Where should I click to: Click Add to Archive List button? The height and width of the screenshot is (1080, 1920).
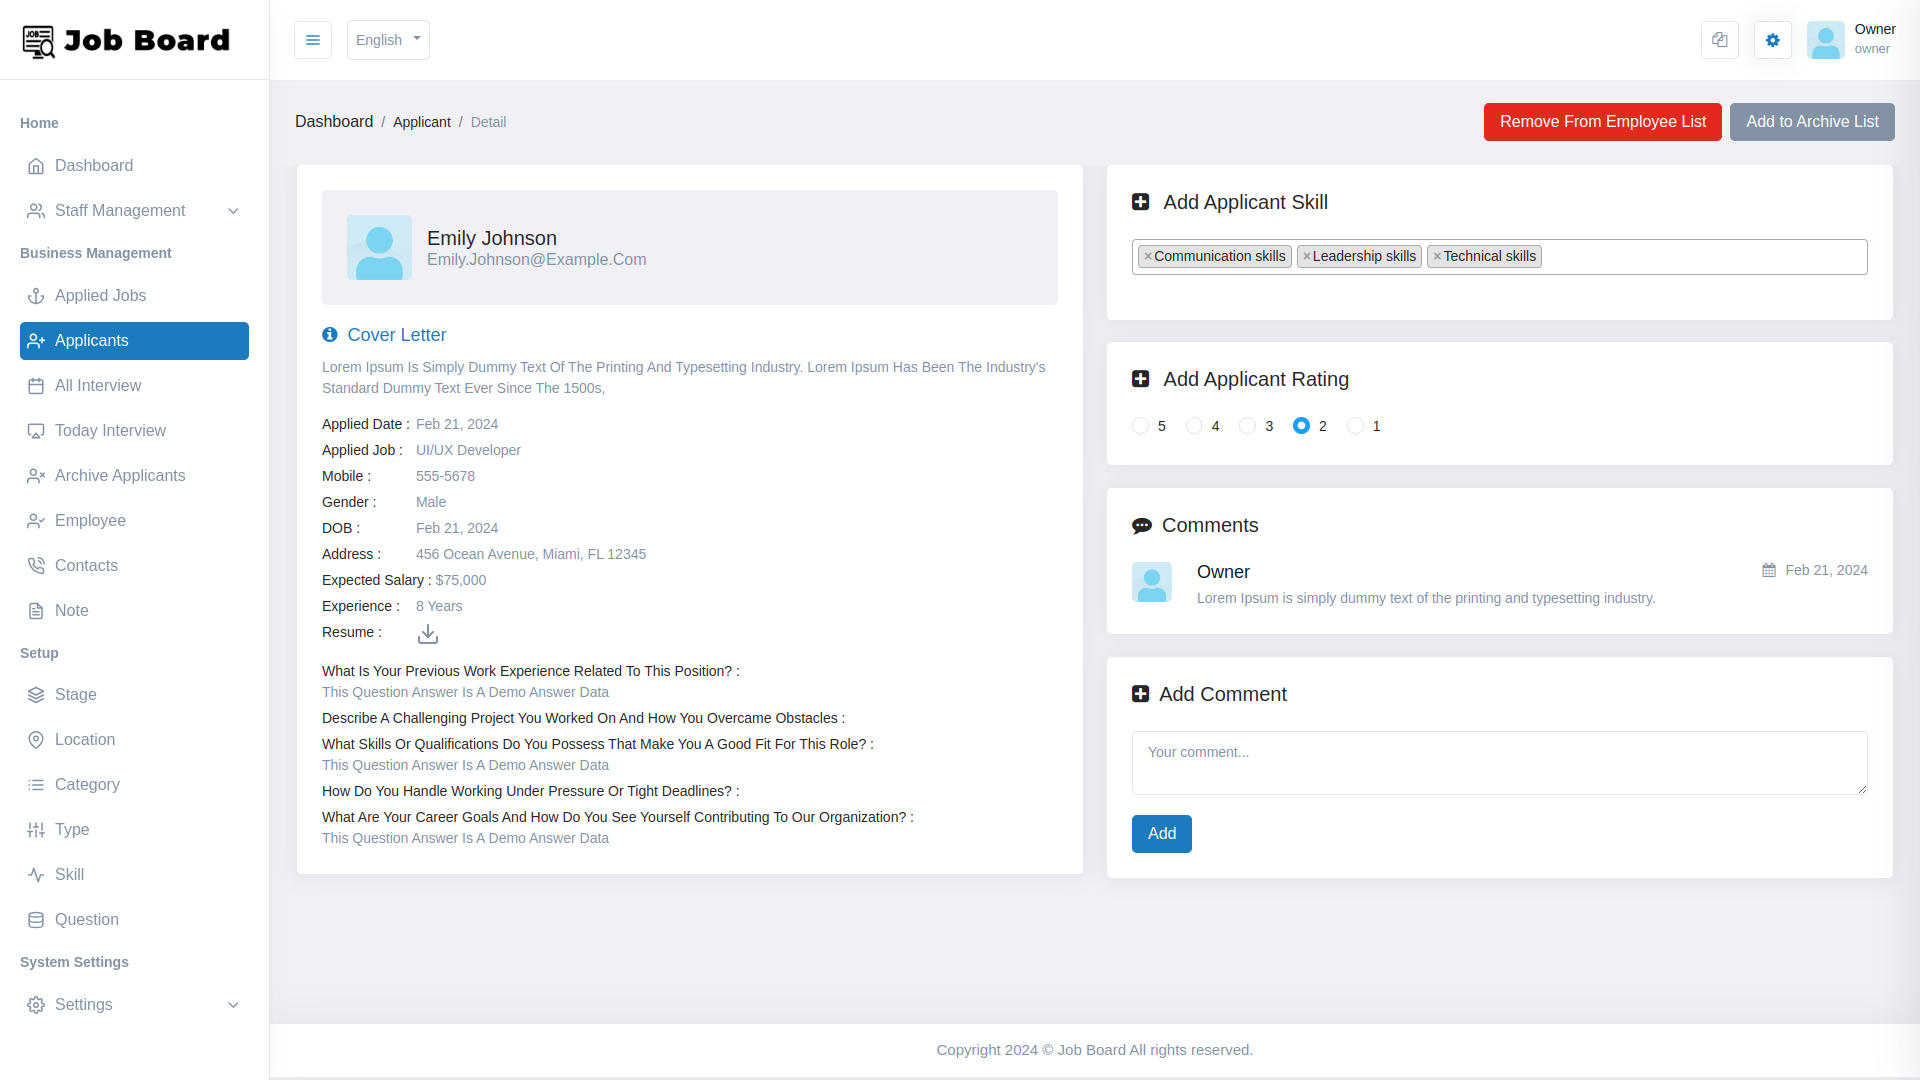(1812, 121)
